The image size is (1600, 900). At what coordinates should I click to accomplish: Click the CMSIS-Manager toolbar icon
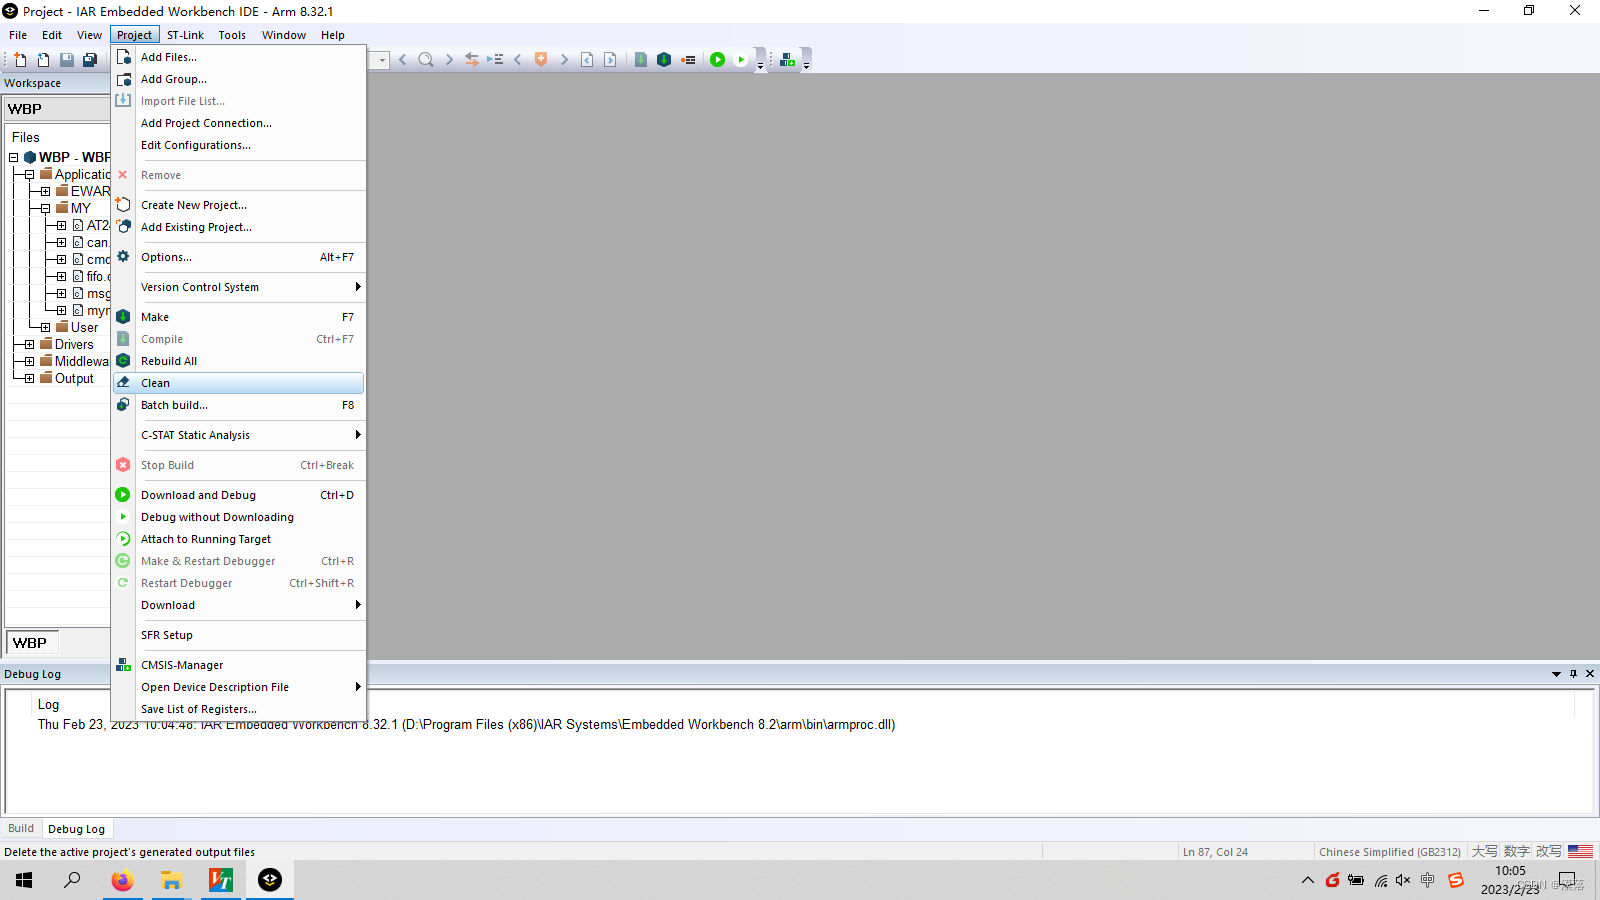(788, 60)
